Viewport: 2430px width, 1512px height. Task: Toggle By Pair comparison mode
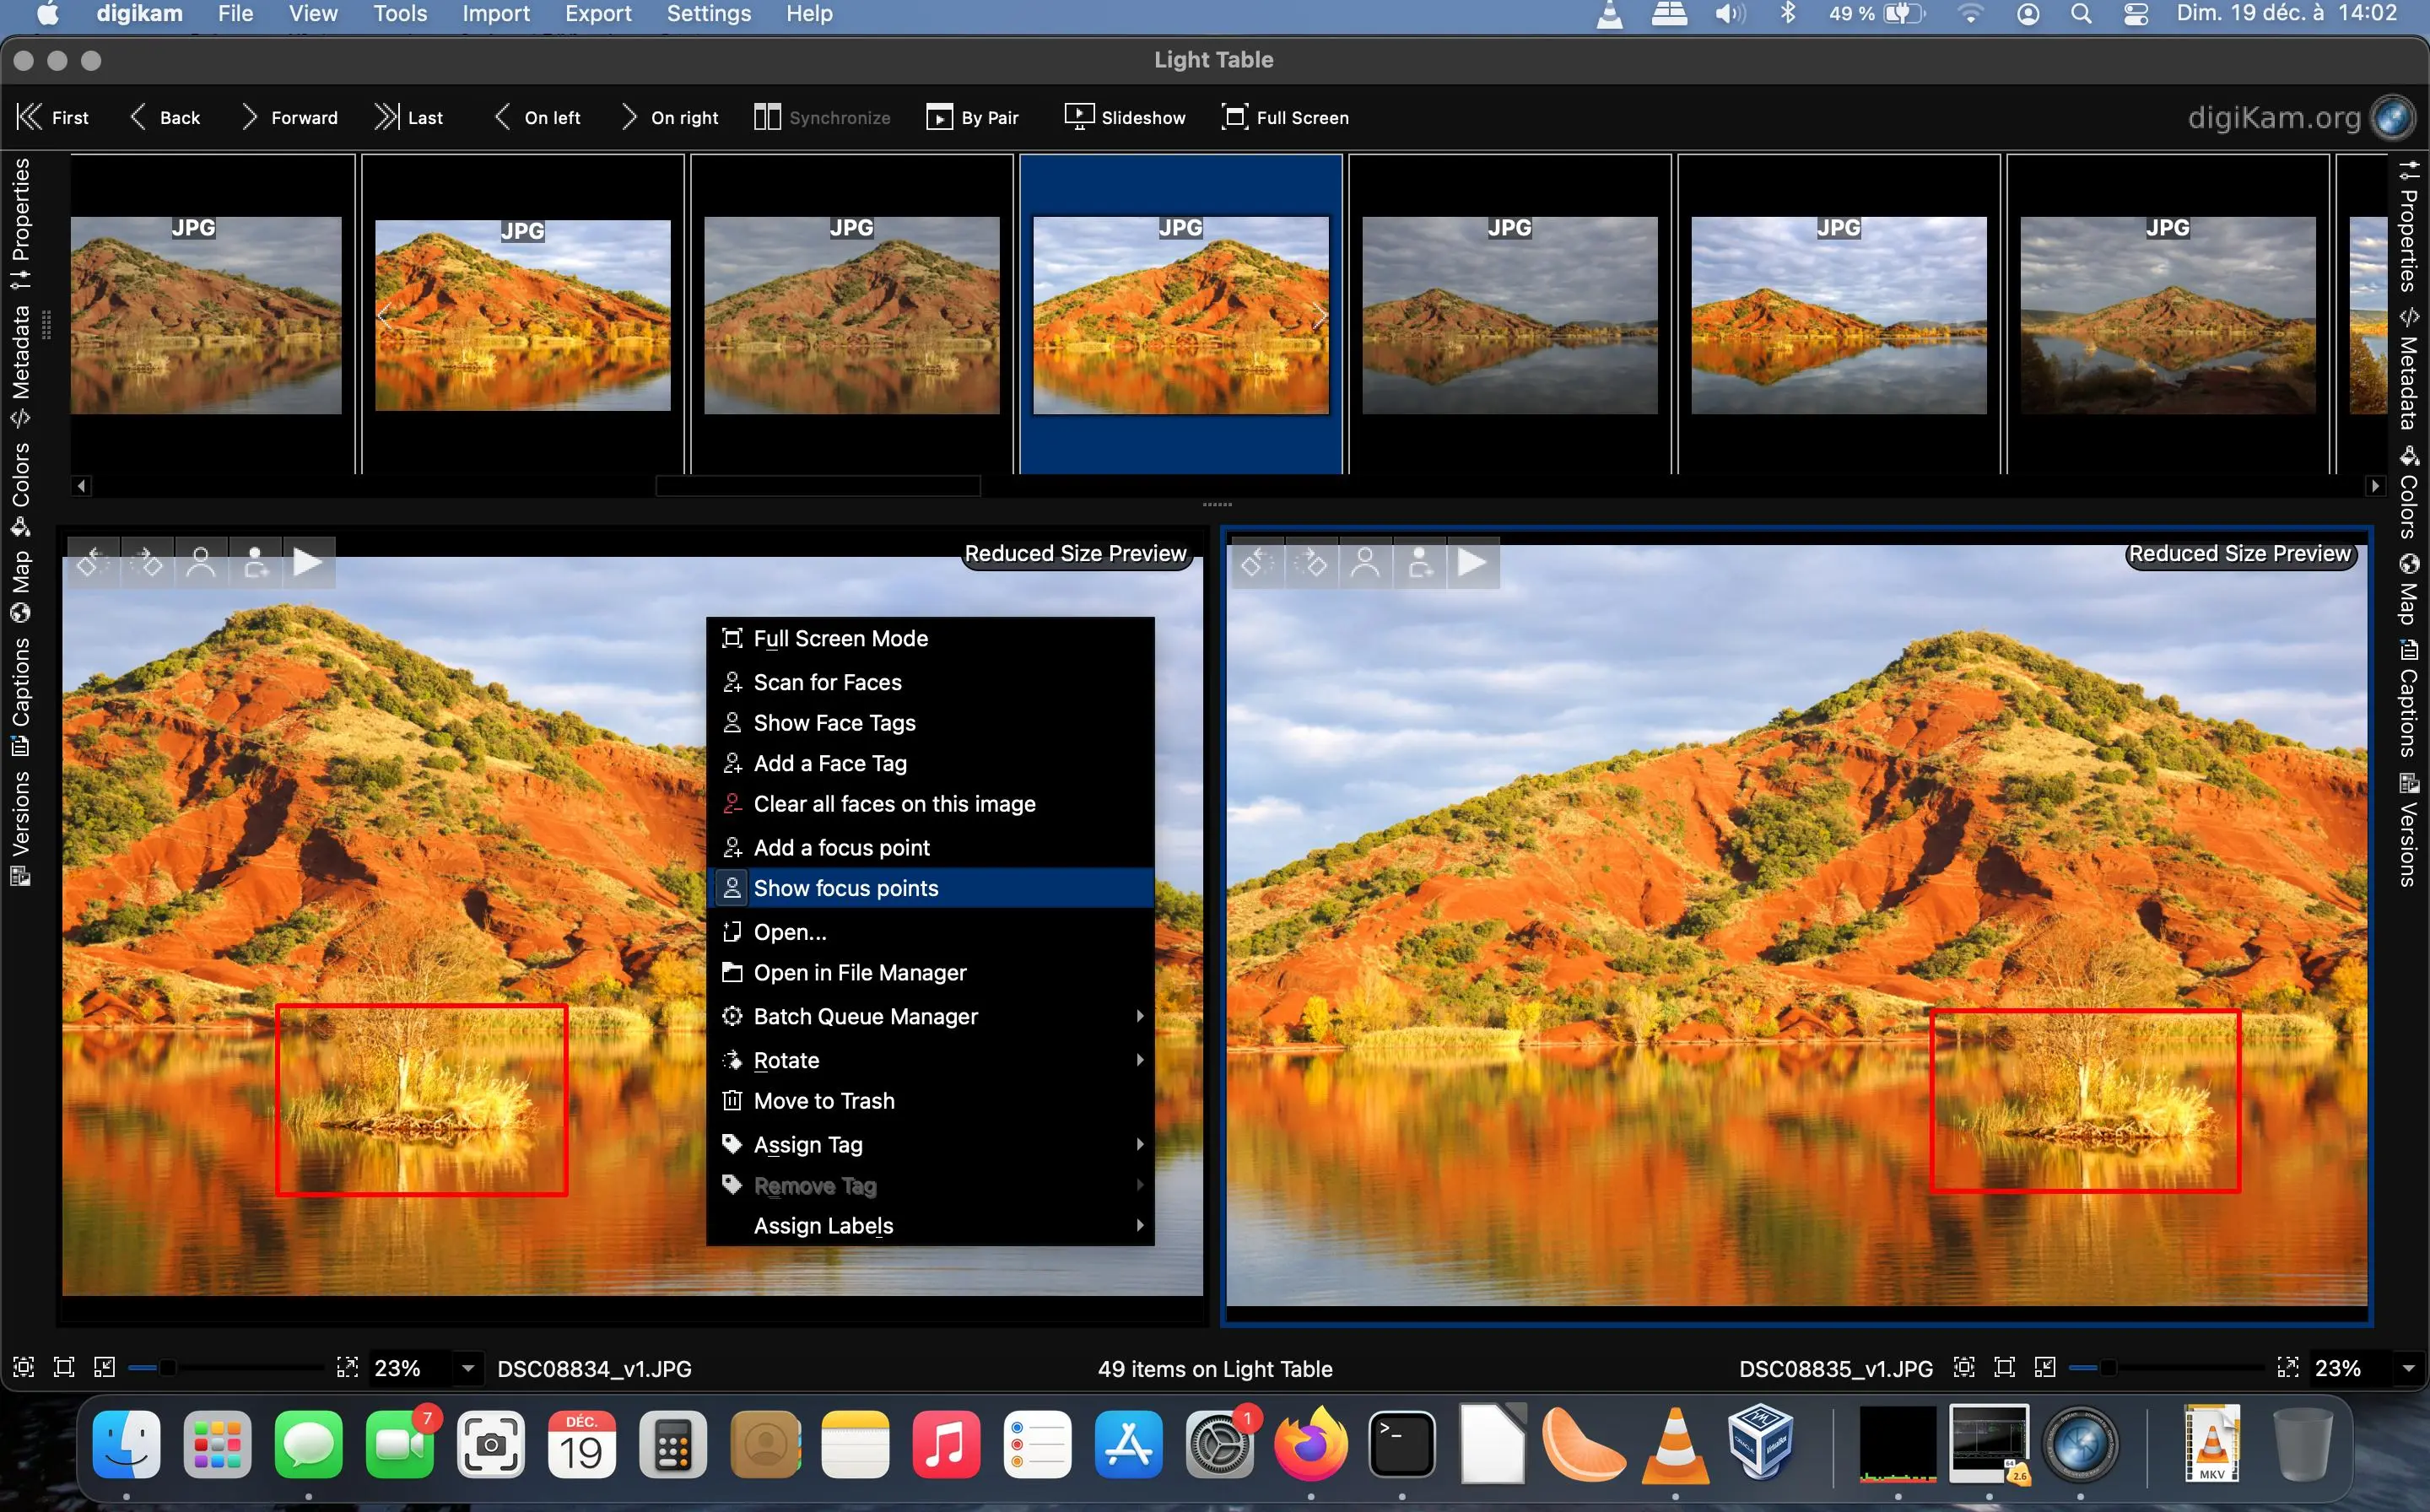pos(971,117)
